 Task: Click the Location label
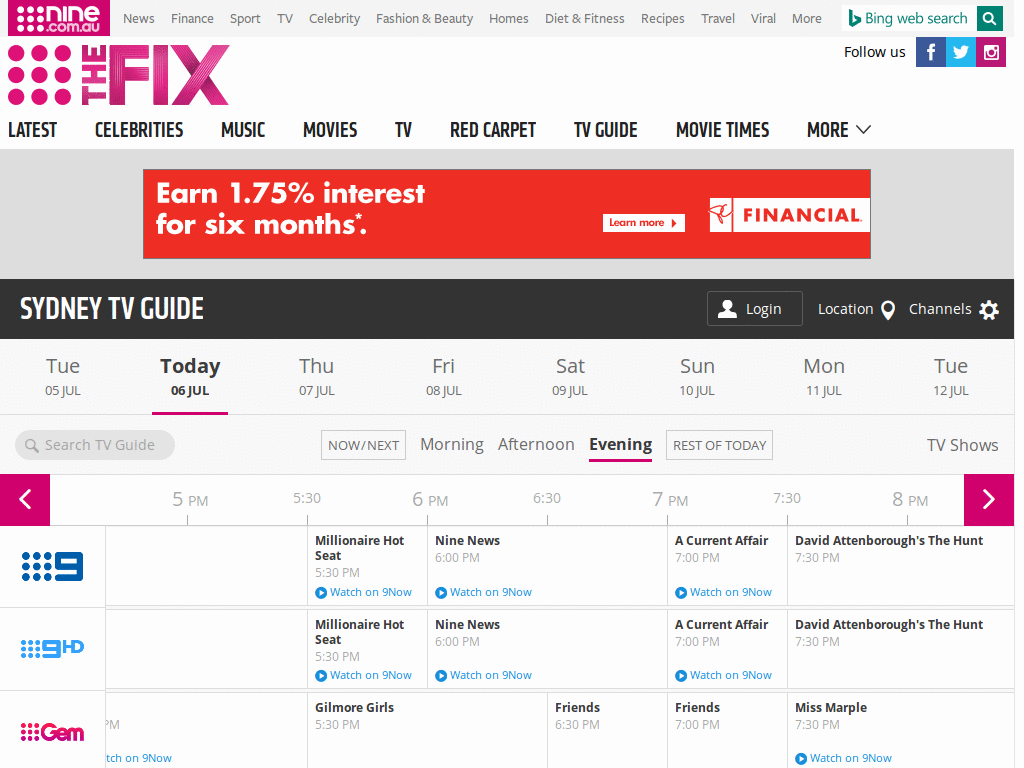pyautogui.click(x=845, y=309)
